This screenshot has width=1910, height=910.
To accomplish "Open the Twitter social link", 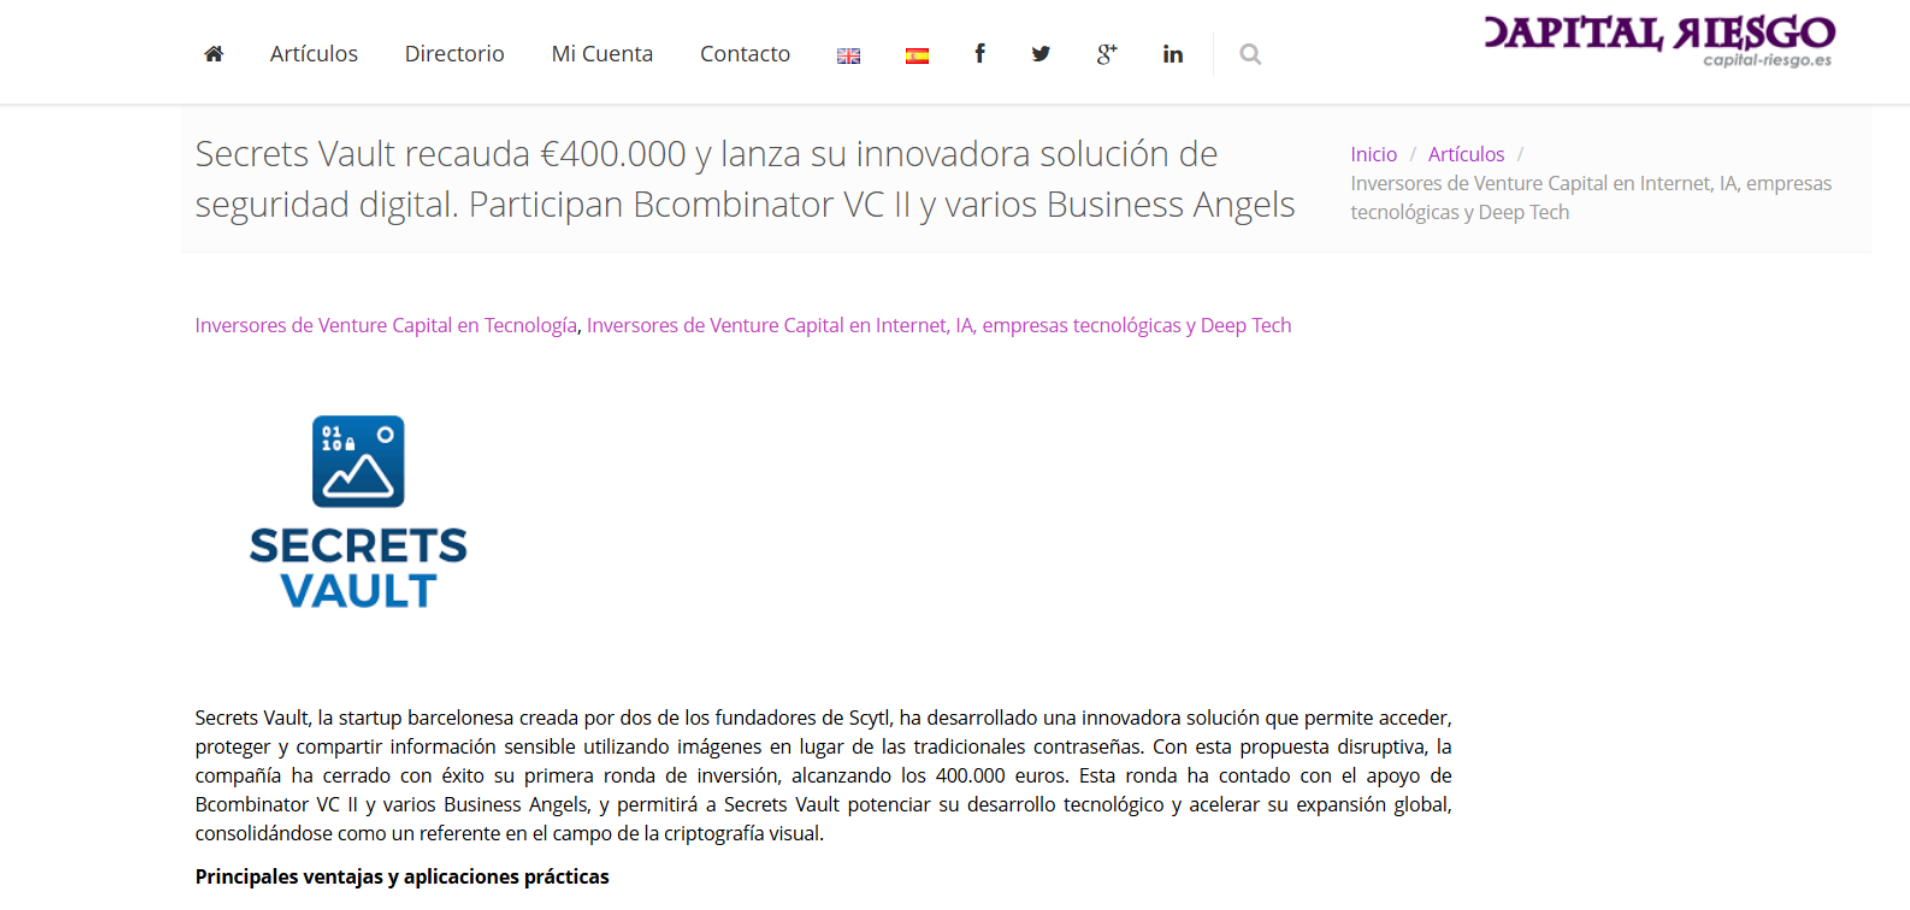I will (x=1041, y=54).
